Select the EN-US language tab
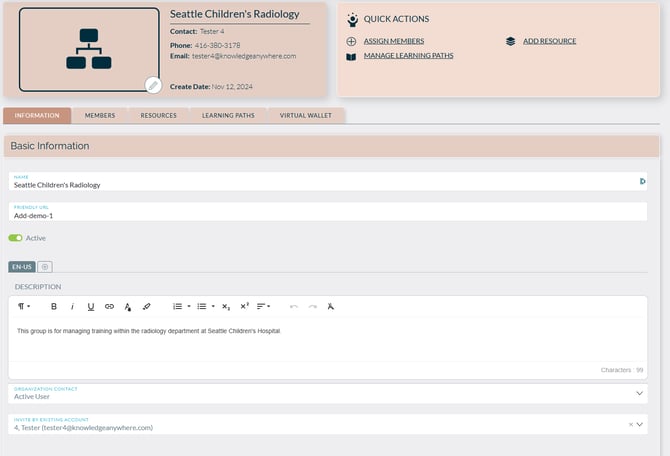The width and height of the screenshot is (670, 456). tap(22, 267)
